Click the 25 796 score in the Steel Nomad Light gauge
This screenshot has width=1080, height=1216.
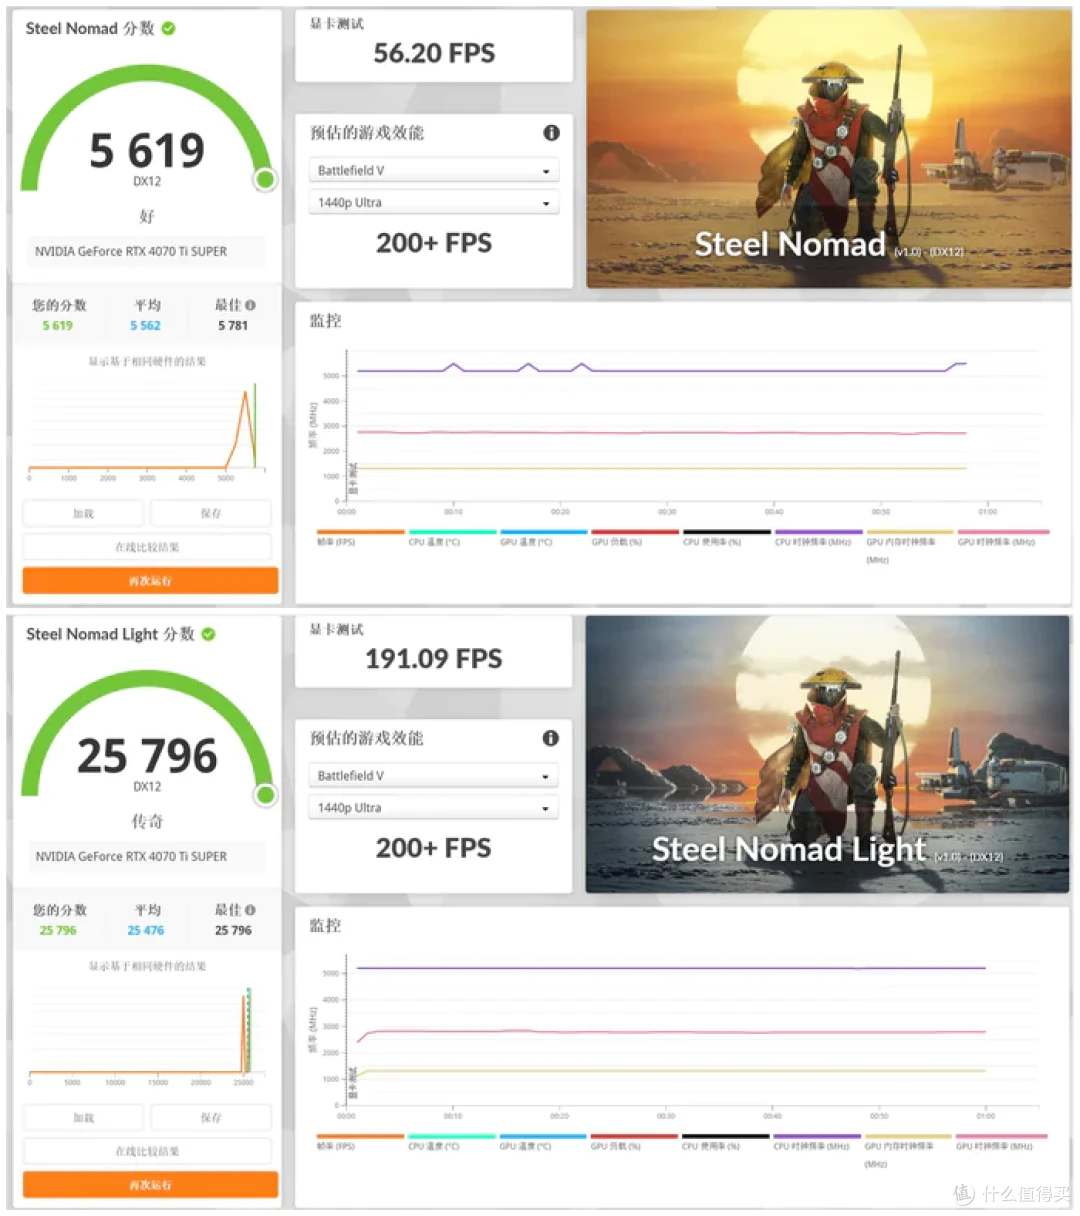147,756
